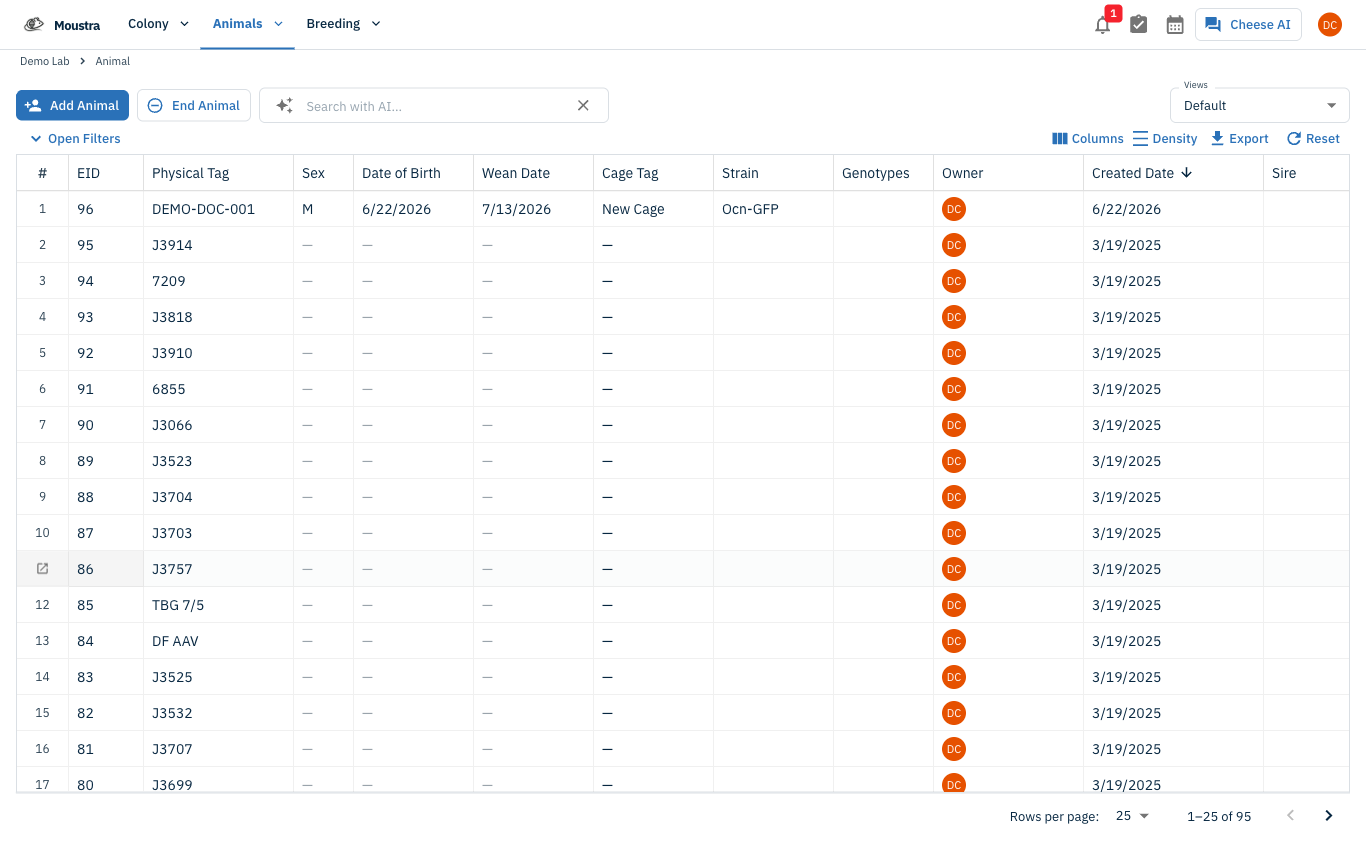
Task: Open the Colony menu
Action: click(x=158, y=24)
